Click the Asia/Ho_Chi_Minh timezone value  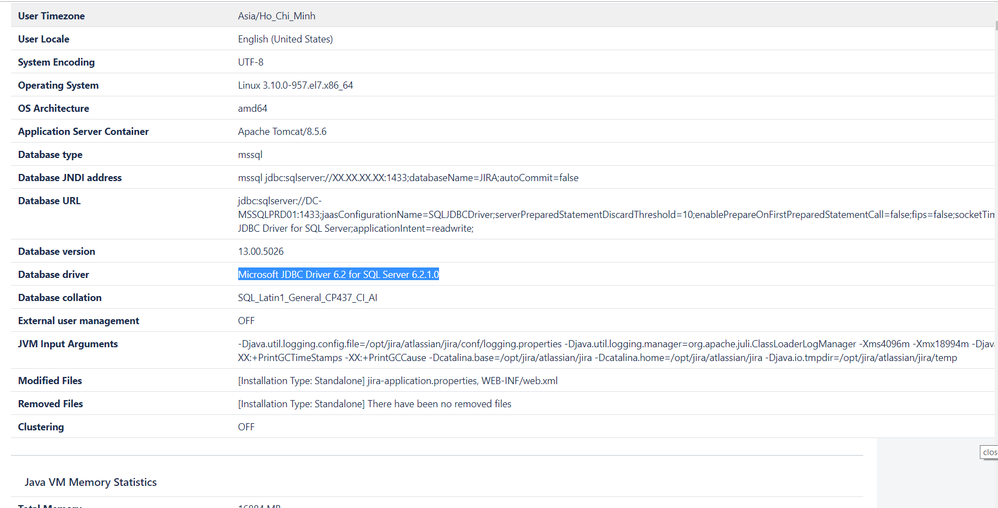pos(276,16)
